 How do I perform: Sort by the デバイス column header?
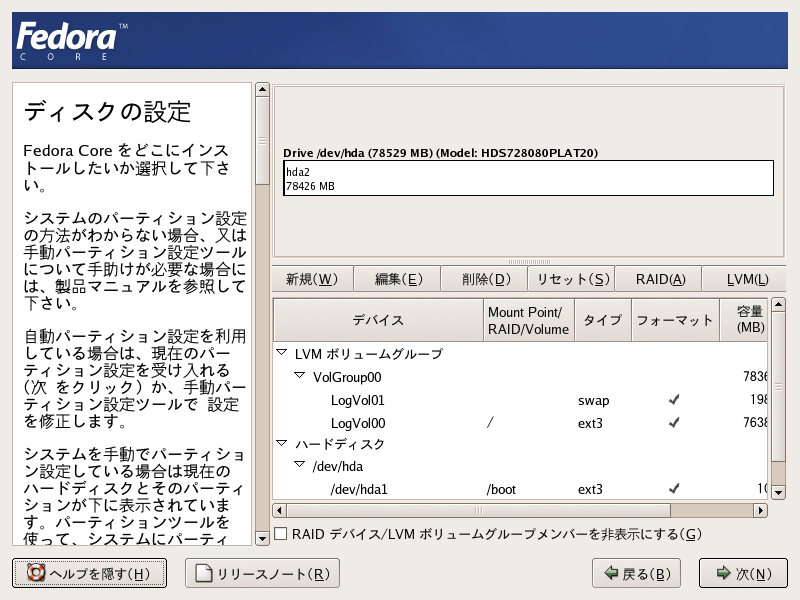coord(378,320)
